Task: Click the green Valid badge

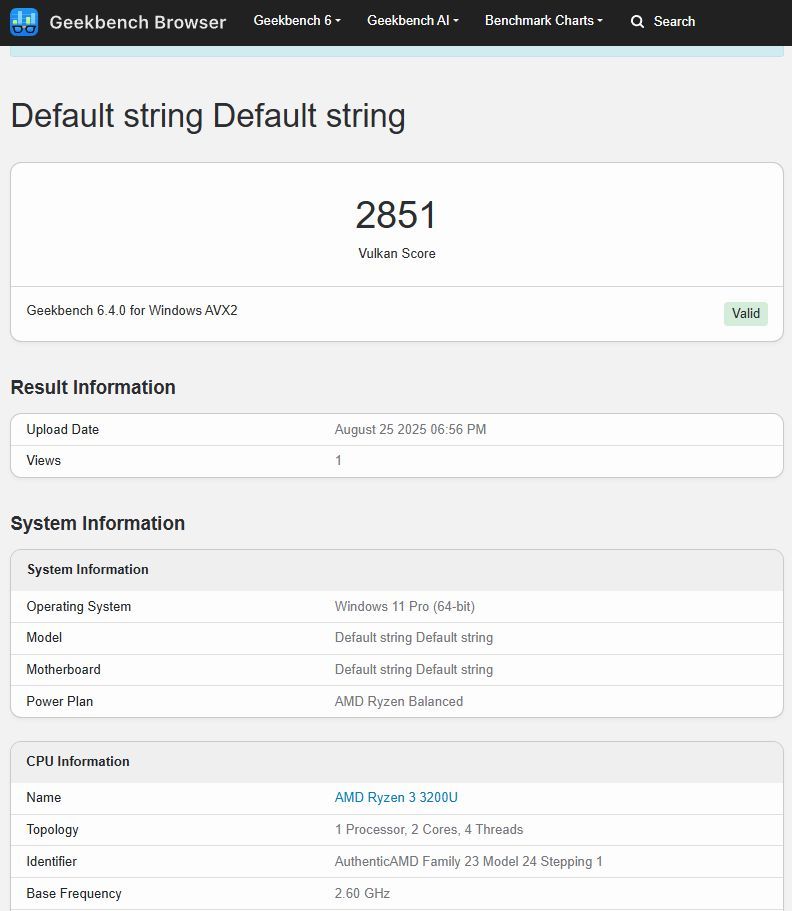Action: [746, 313]
